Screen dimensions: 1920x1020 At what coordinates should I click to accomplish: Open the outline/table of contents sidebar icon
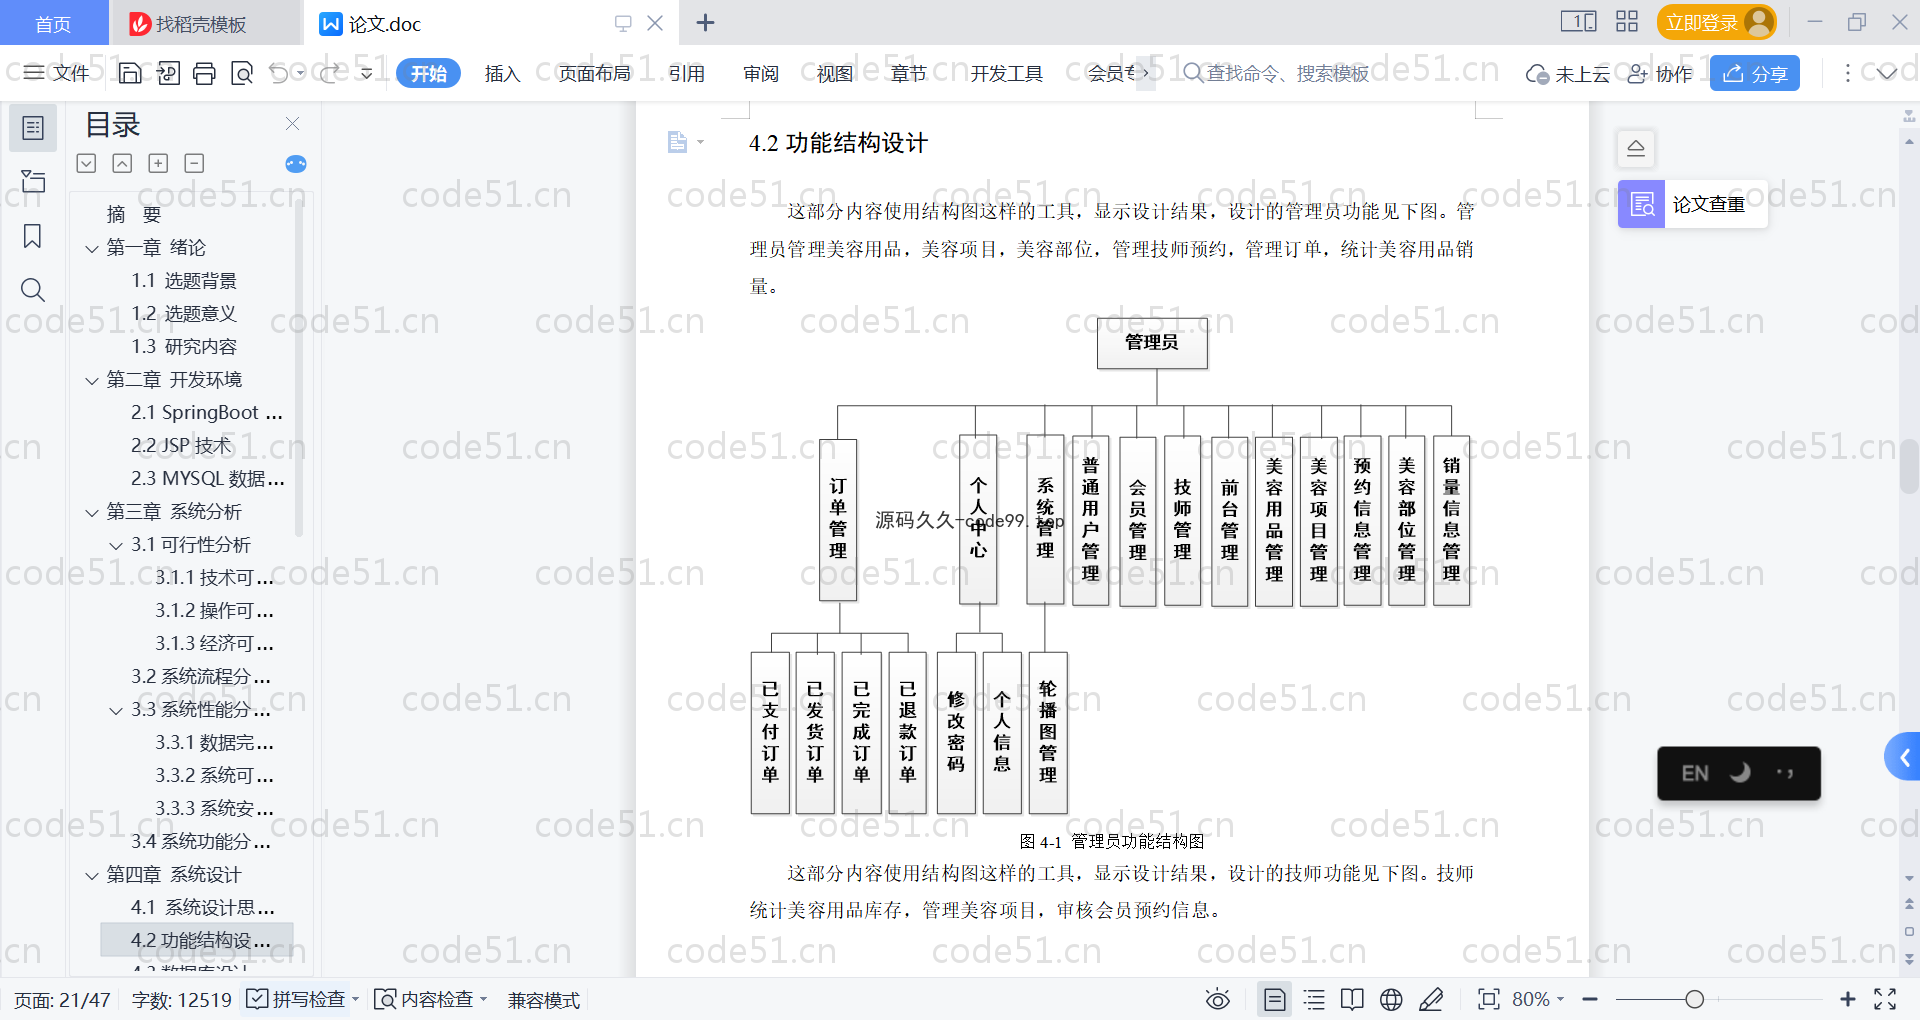tap(33, 128)
